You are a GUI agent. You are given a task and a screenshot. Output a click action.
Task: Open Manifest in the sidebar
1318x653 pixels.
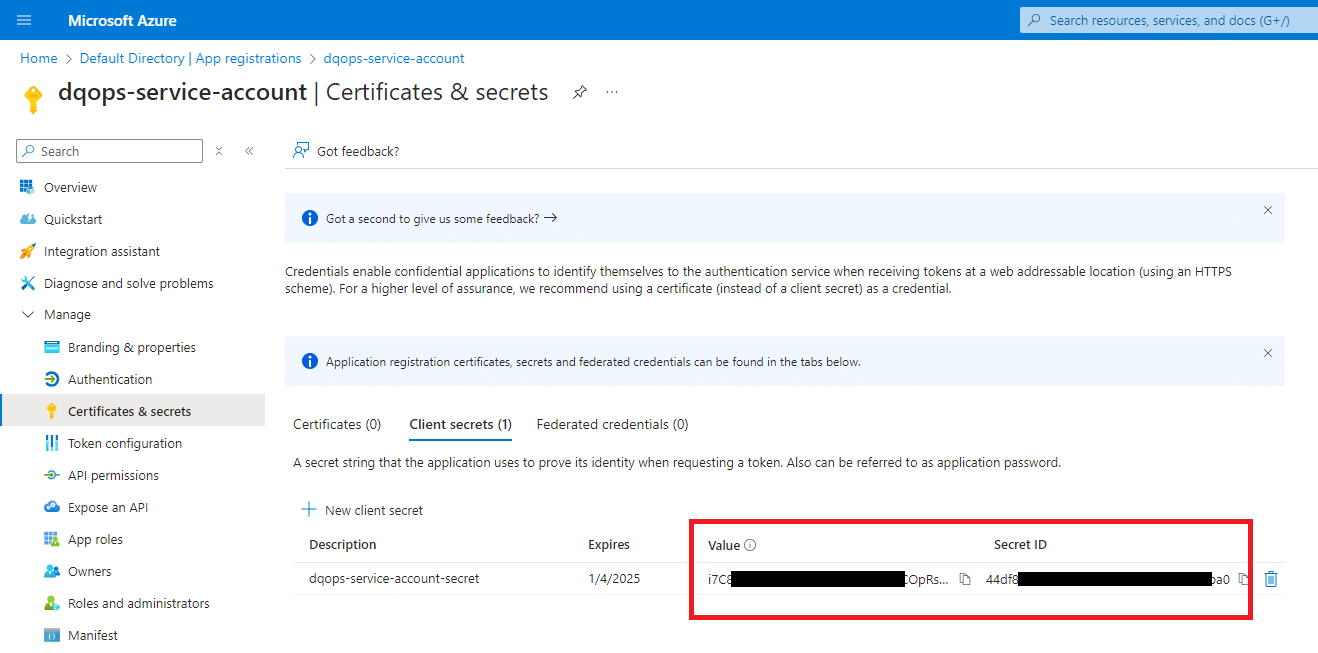click(x=93, y=635)
